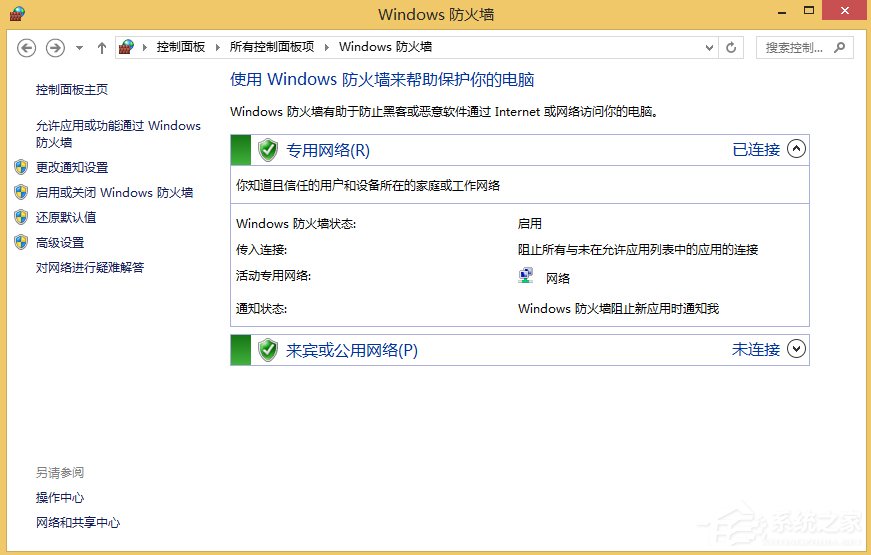Expand the arrow after 控制面板 breadcrumb
871x555 pixels.
tap(217, 48)
